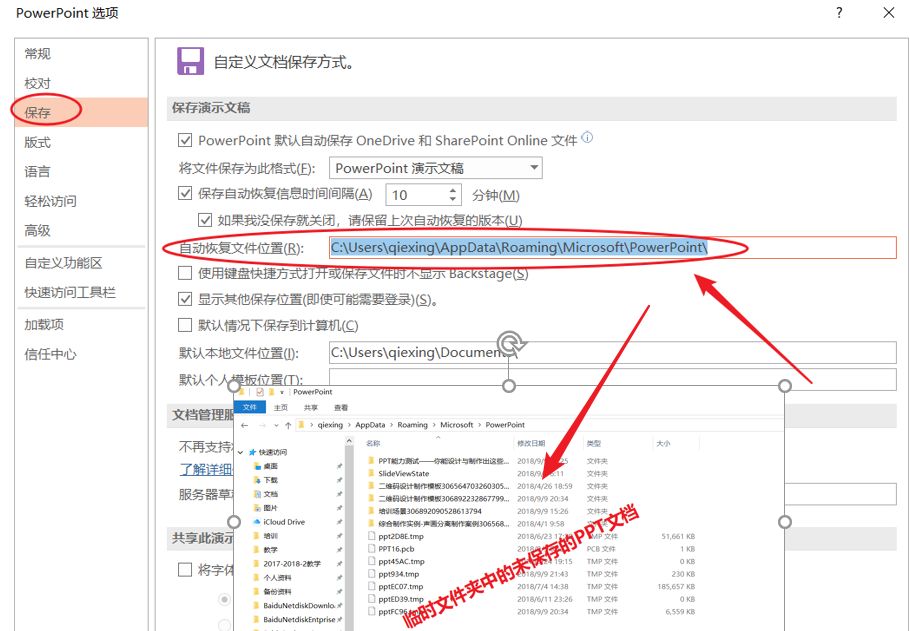
Task: Open the 查看 tab in Explorer ribbon
Action: (x=341, y=408)
